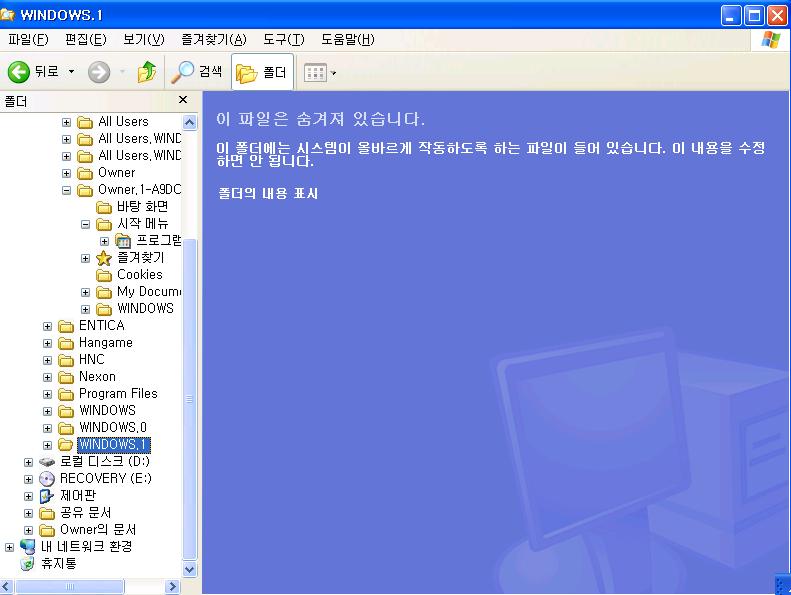791x595 pixels.
Task: Select the 프로그램 folder icon
Action: (x=123, y=241)
